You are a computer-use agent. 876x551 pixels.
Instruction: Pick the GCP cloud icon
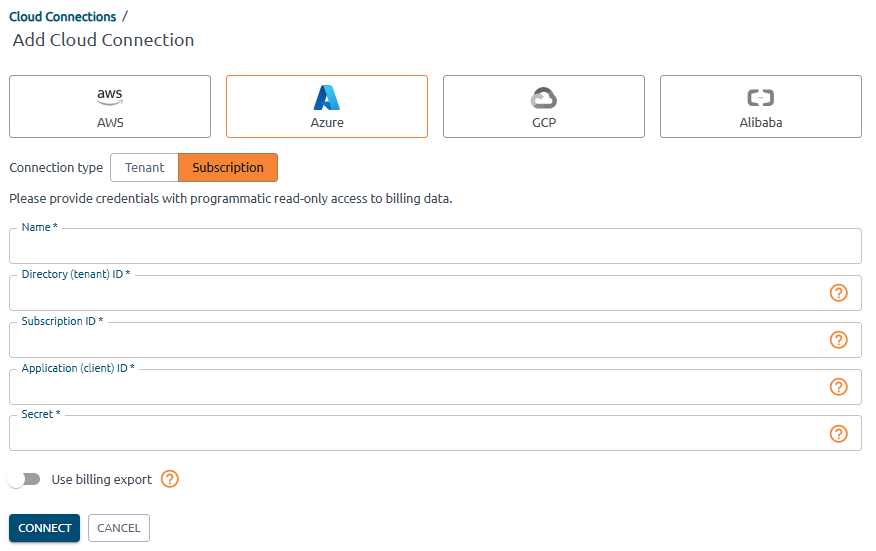click(x=543, y=98)
